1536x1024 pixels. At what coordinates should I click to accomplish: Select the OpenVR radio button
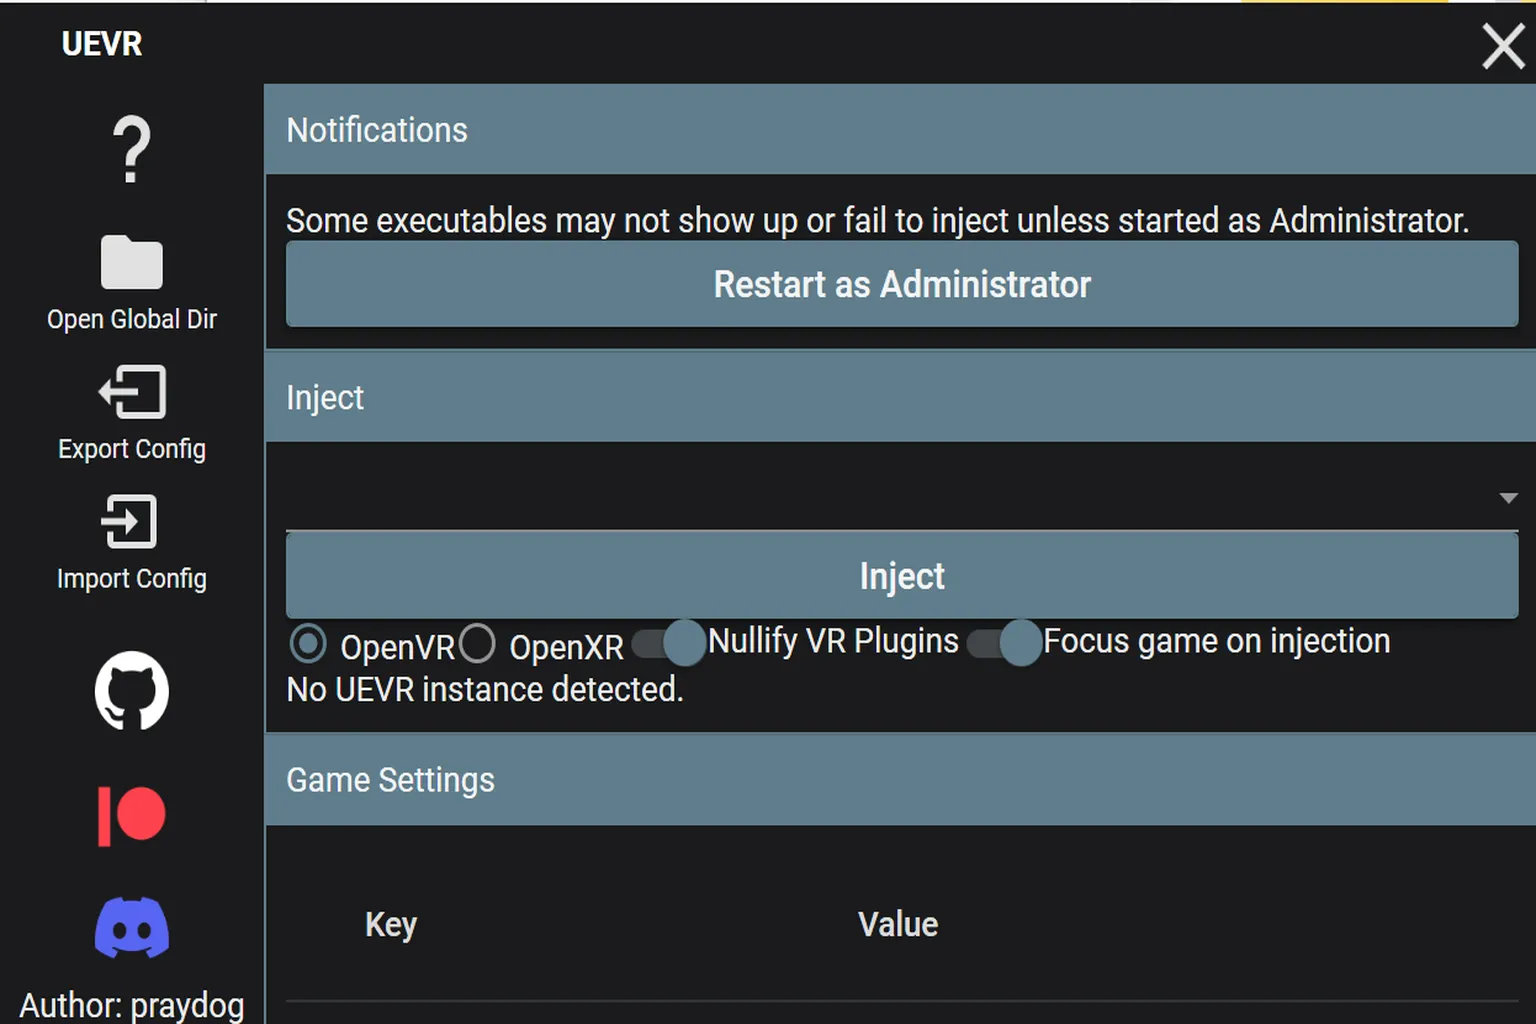coord(308,644)
